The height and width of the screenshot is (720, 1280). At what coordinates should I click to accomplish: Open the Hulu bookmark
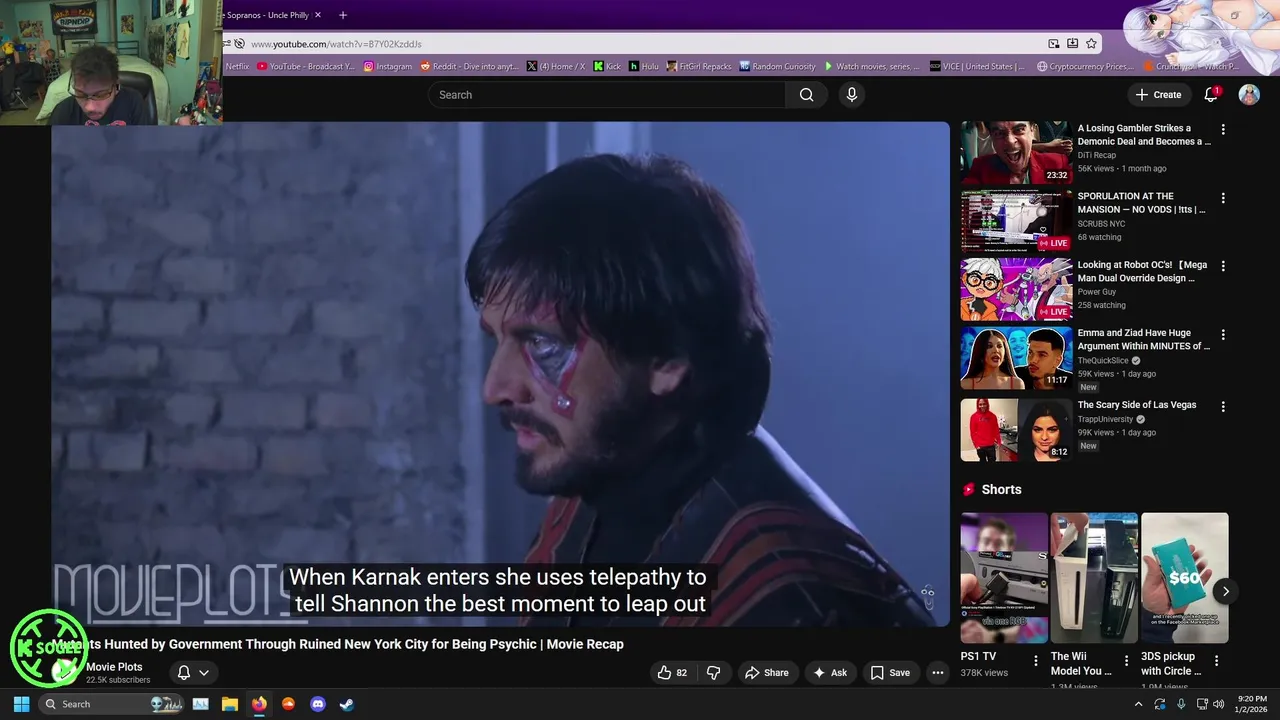(644, 67)
